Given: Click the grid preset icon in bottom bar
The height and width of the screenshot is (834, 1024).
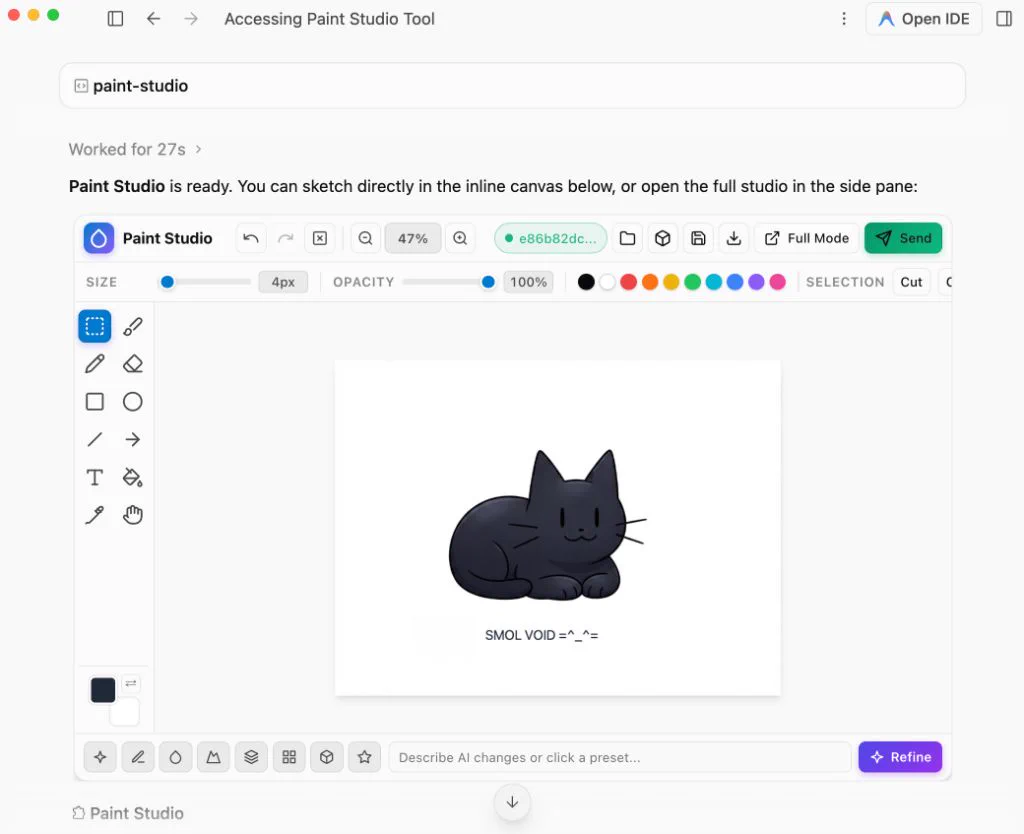Looking at the screenshot, I should [289, 757].
